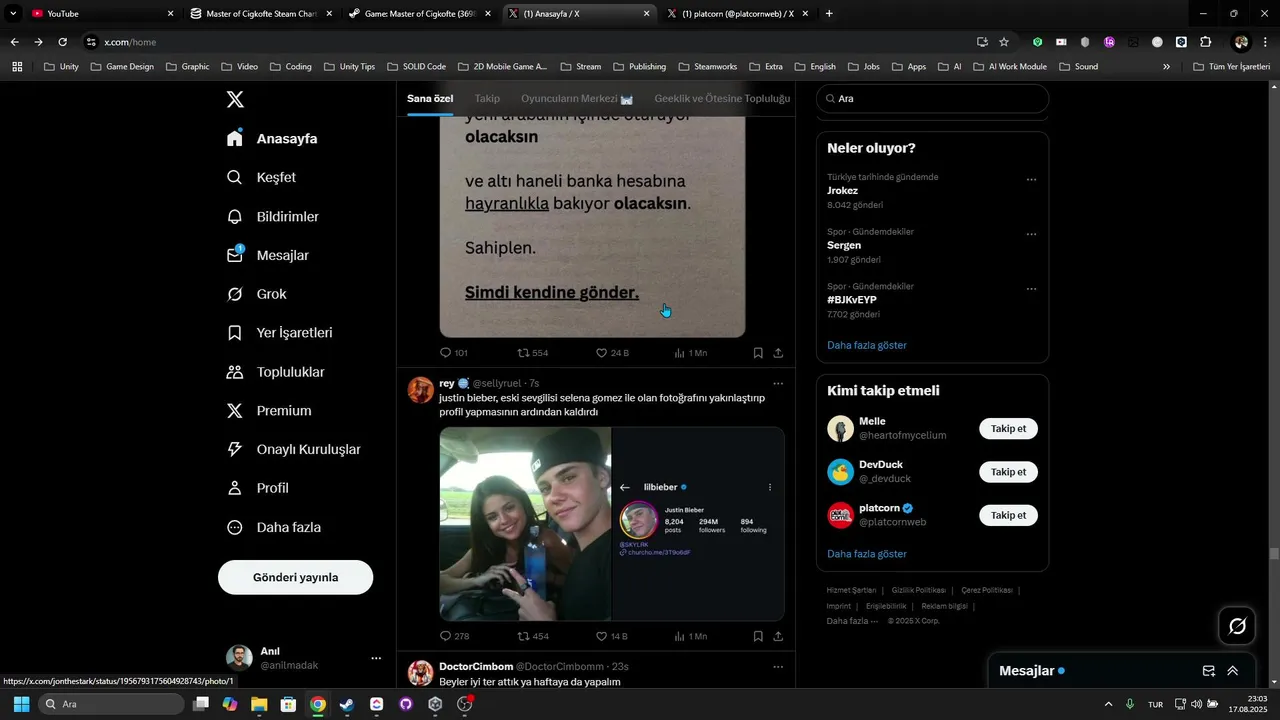Switch to Oyuncuların Merkezi tab

point(577,99)
